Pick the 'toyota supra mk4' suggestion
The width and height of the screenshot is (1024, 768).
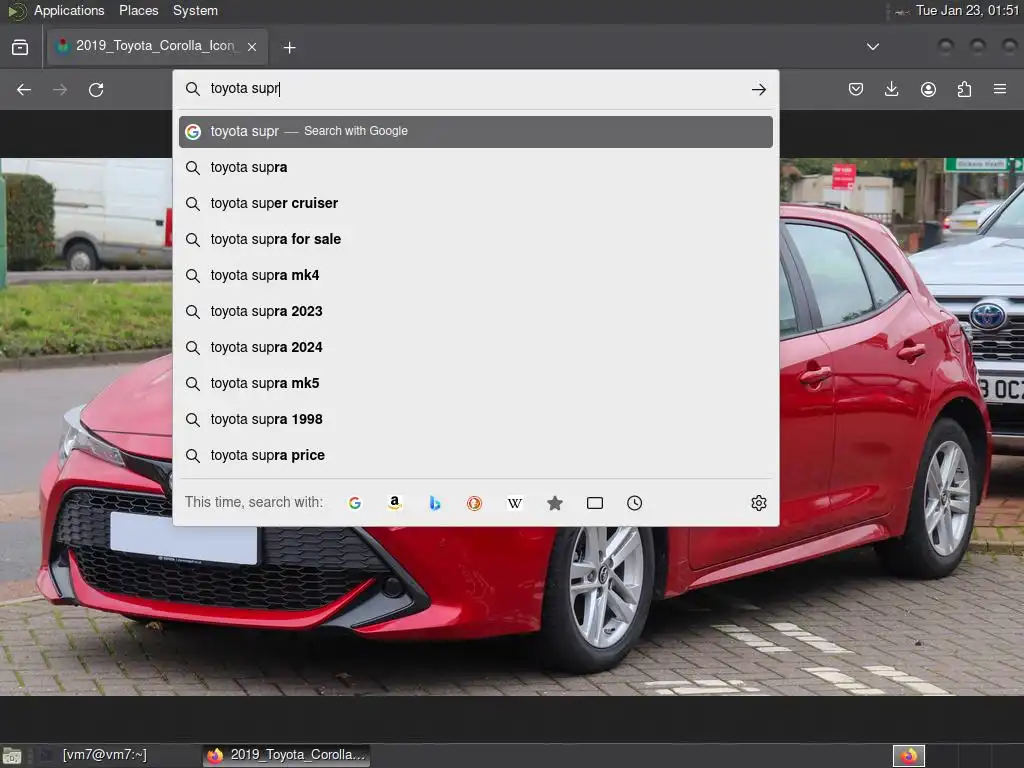[x=475, y=276]
